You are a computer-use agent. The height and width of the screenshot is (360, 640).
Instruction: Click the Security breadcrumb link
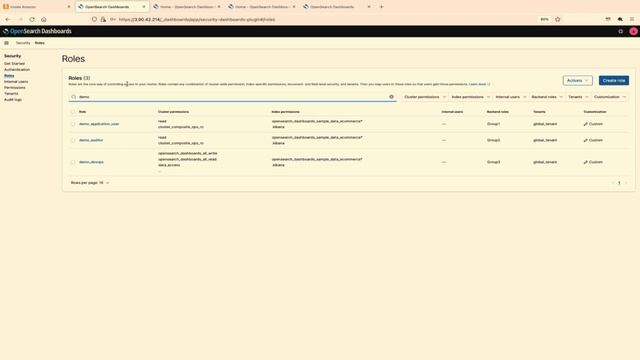point(23,43)
